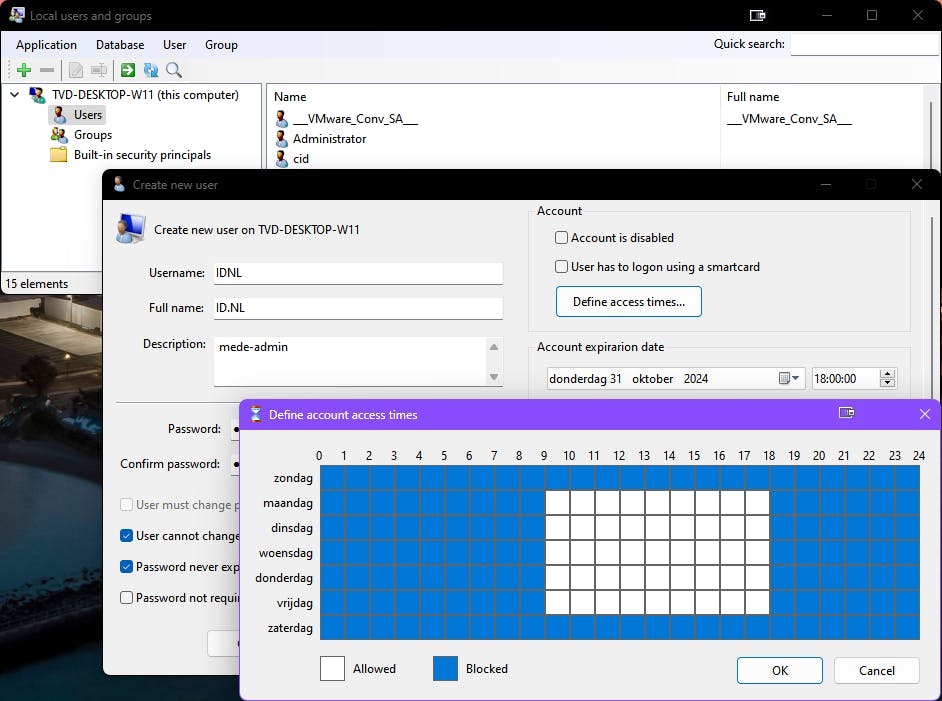942x701 pixels.
Task: Open the Database menu
Action: pos(120,45)
